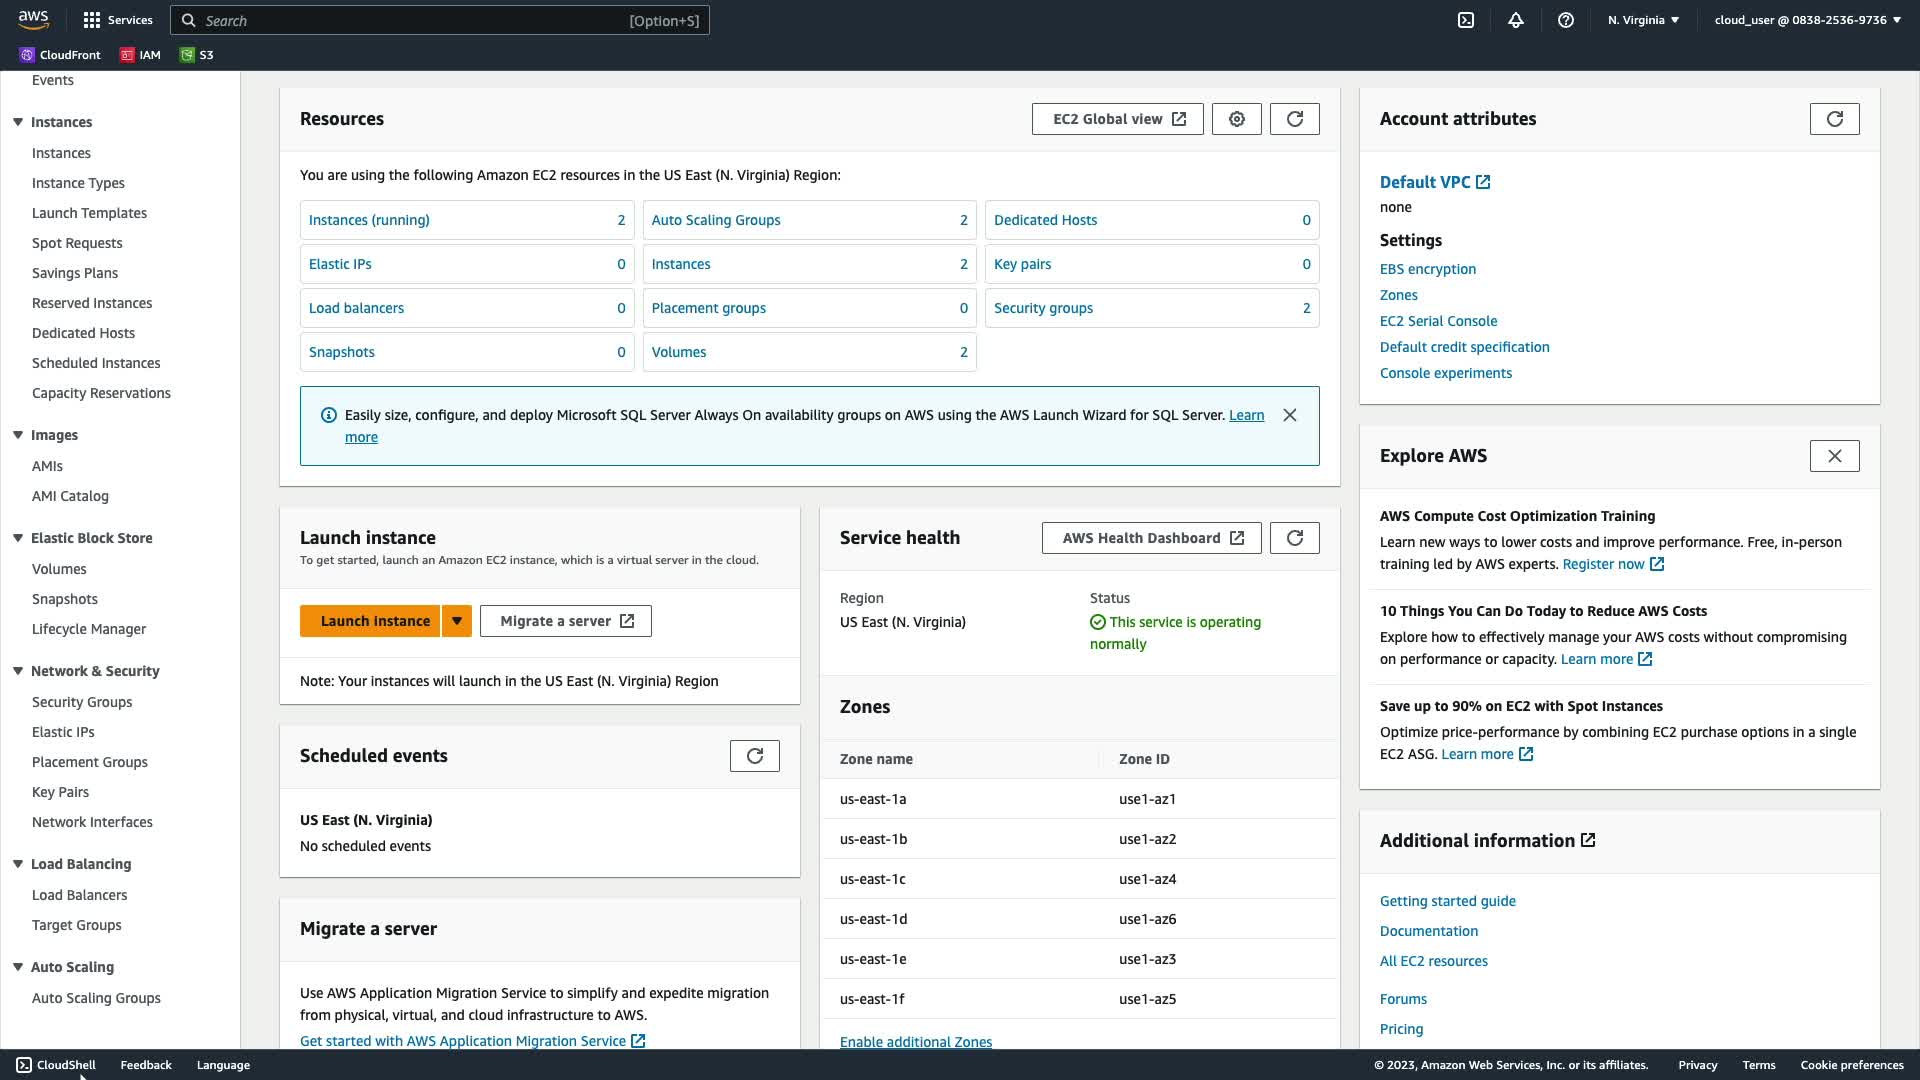Open the Resources settings gear
Viewport: 1920px width, 1080px height.
click(1237, 119)
